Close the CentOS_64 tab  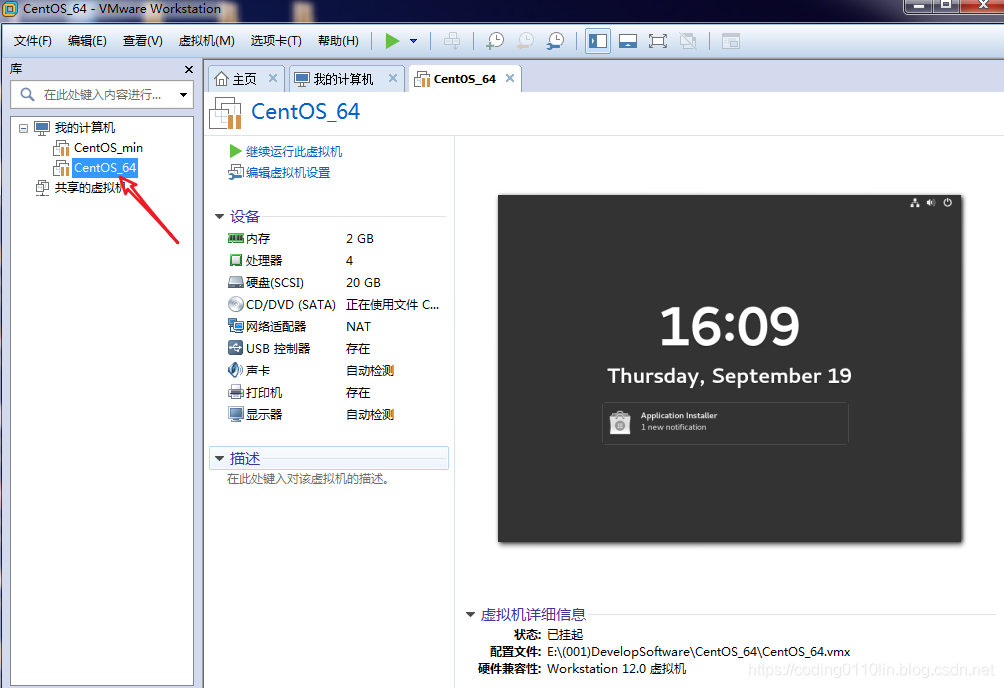tap(510, 78)
